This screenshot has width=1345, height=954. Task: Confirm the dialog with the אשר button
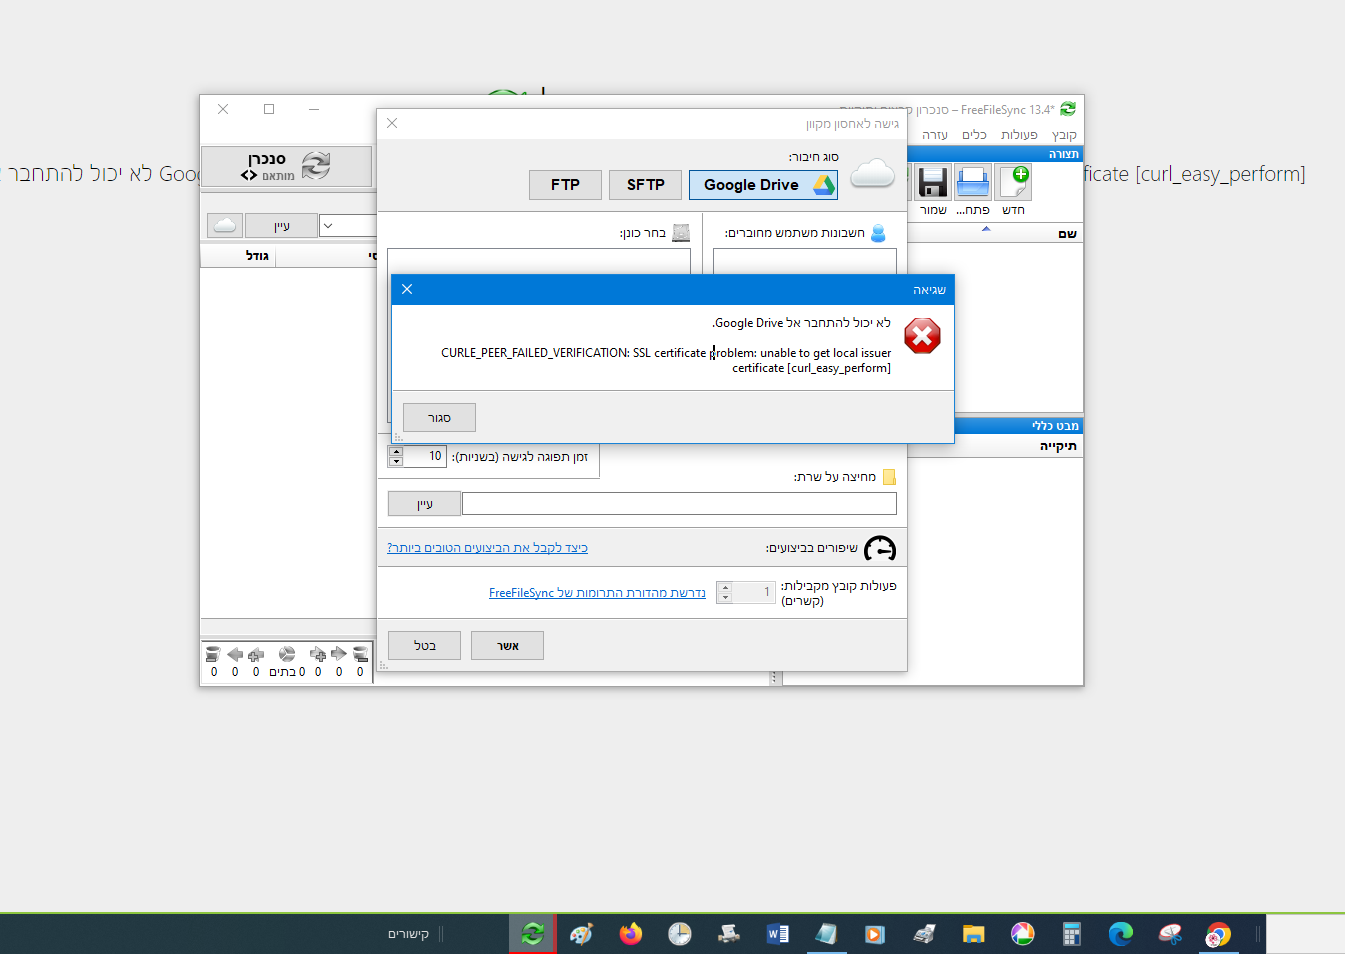(507, 646)
